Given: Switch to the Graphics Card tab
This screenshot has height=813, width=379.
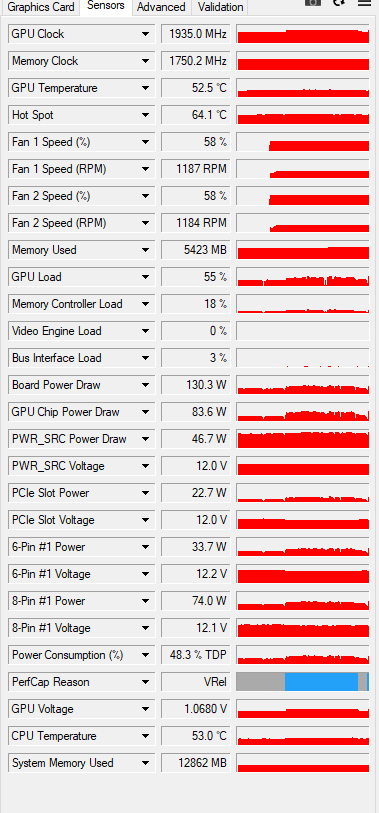Looking at the screenshot, I should pyautogui.click(x=41, y=7).
